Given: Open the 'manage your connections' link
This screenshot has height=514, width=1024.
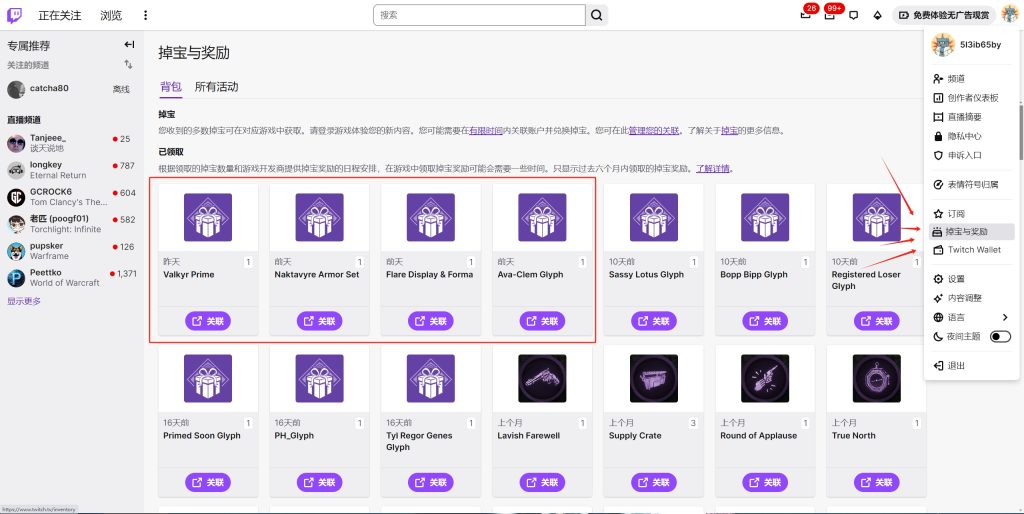Looking at the screenshot, I should coord(654,131).
